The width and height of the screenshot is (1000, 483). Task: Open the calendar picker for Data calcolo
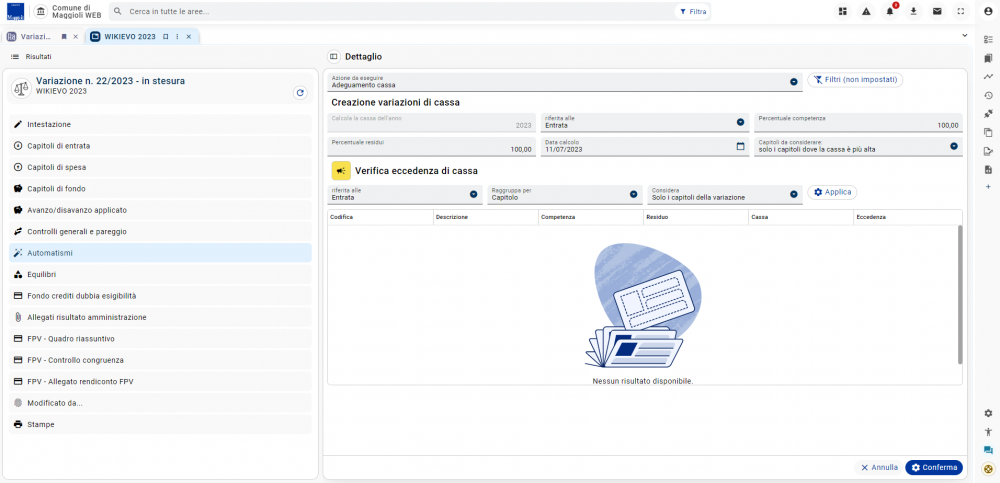point(740,146)
